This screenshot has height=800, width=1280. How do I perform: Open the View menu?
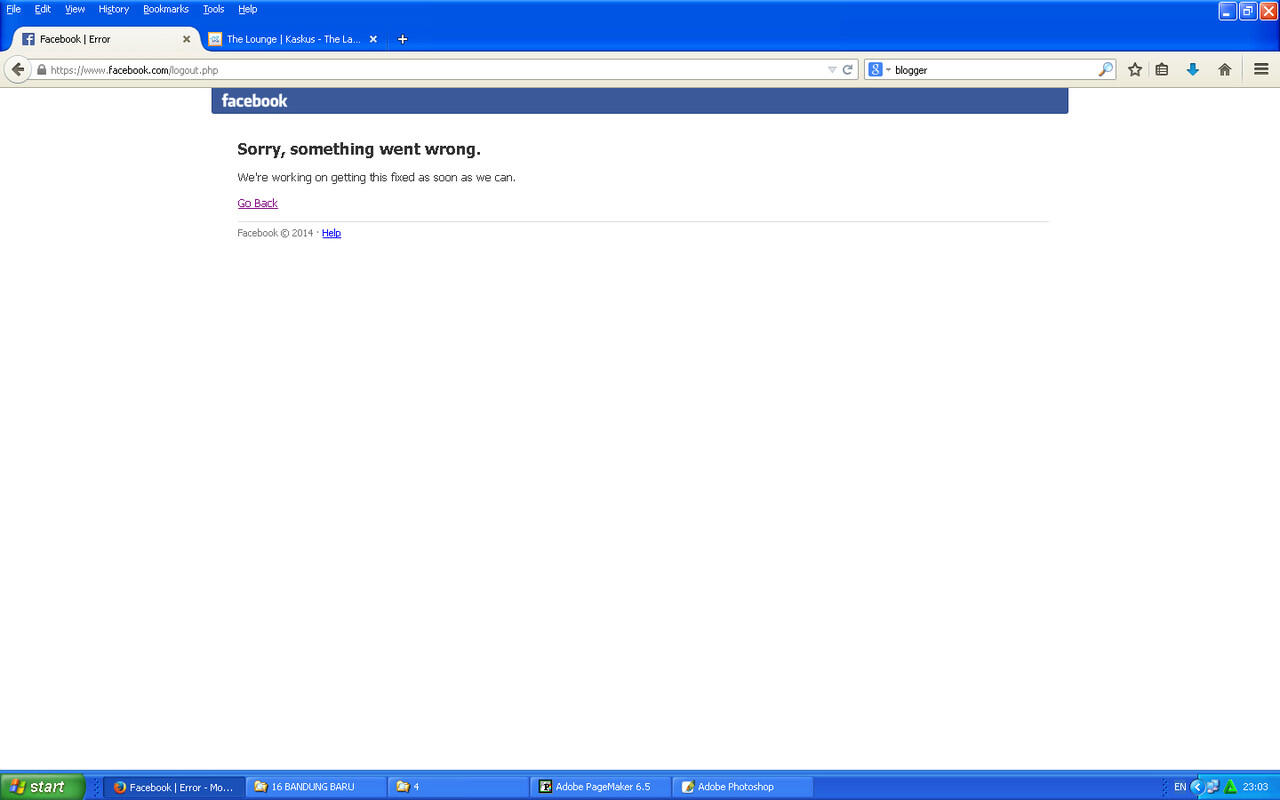(x=75, y=9)
